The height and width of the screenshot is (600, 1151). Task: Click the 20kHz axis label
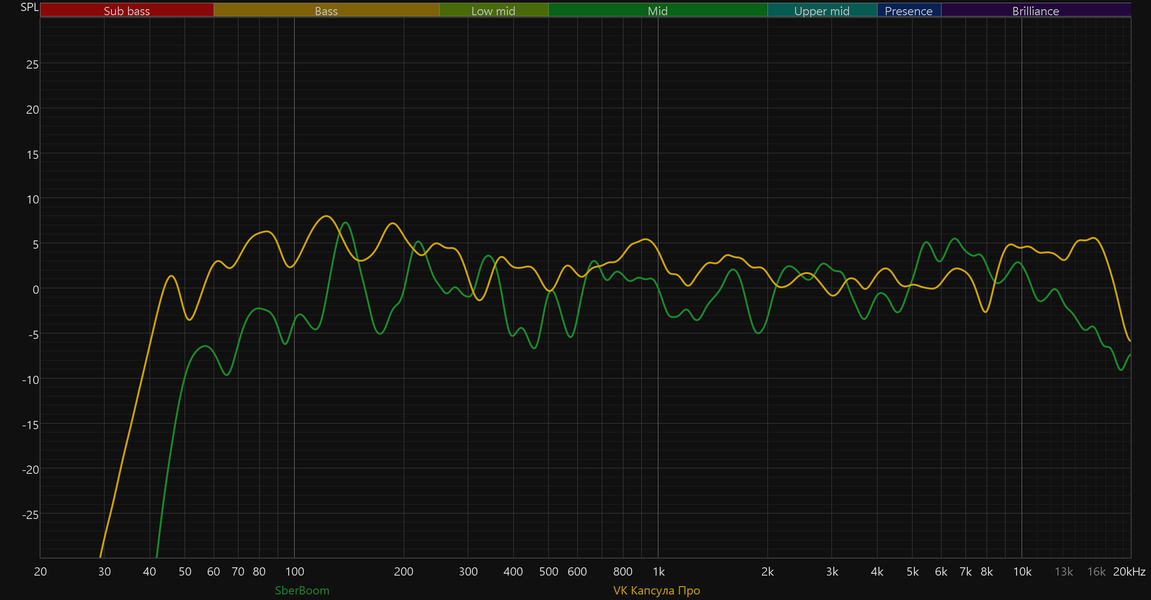point(1129,572)
